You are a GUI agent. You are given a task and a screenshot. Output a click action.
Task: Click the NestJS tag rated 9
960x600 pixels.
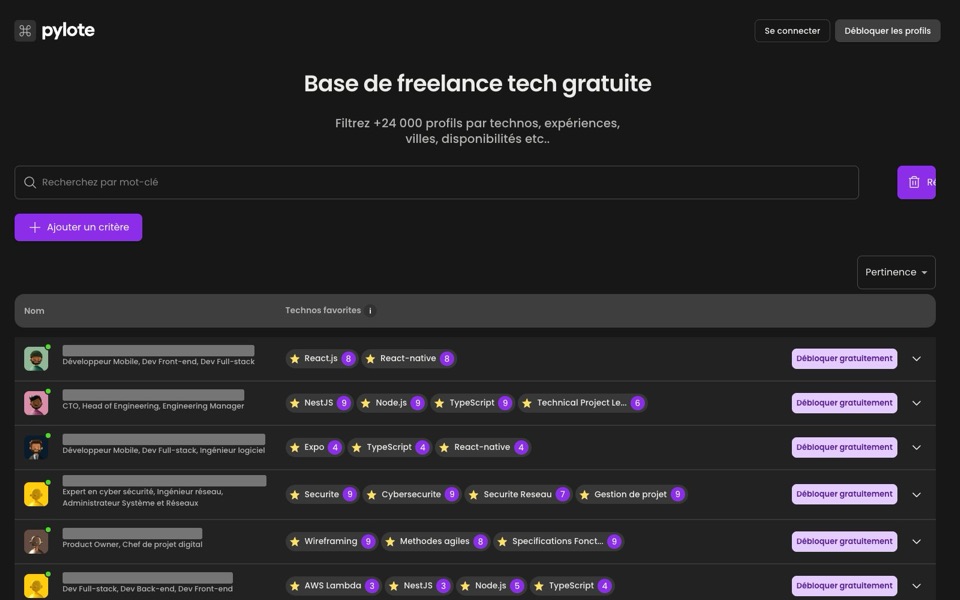tap(319, 403)
